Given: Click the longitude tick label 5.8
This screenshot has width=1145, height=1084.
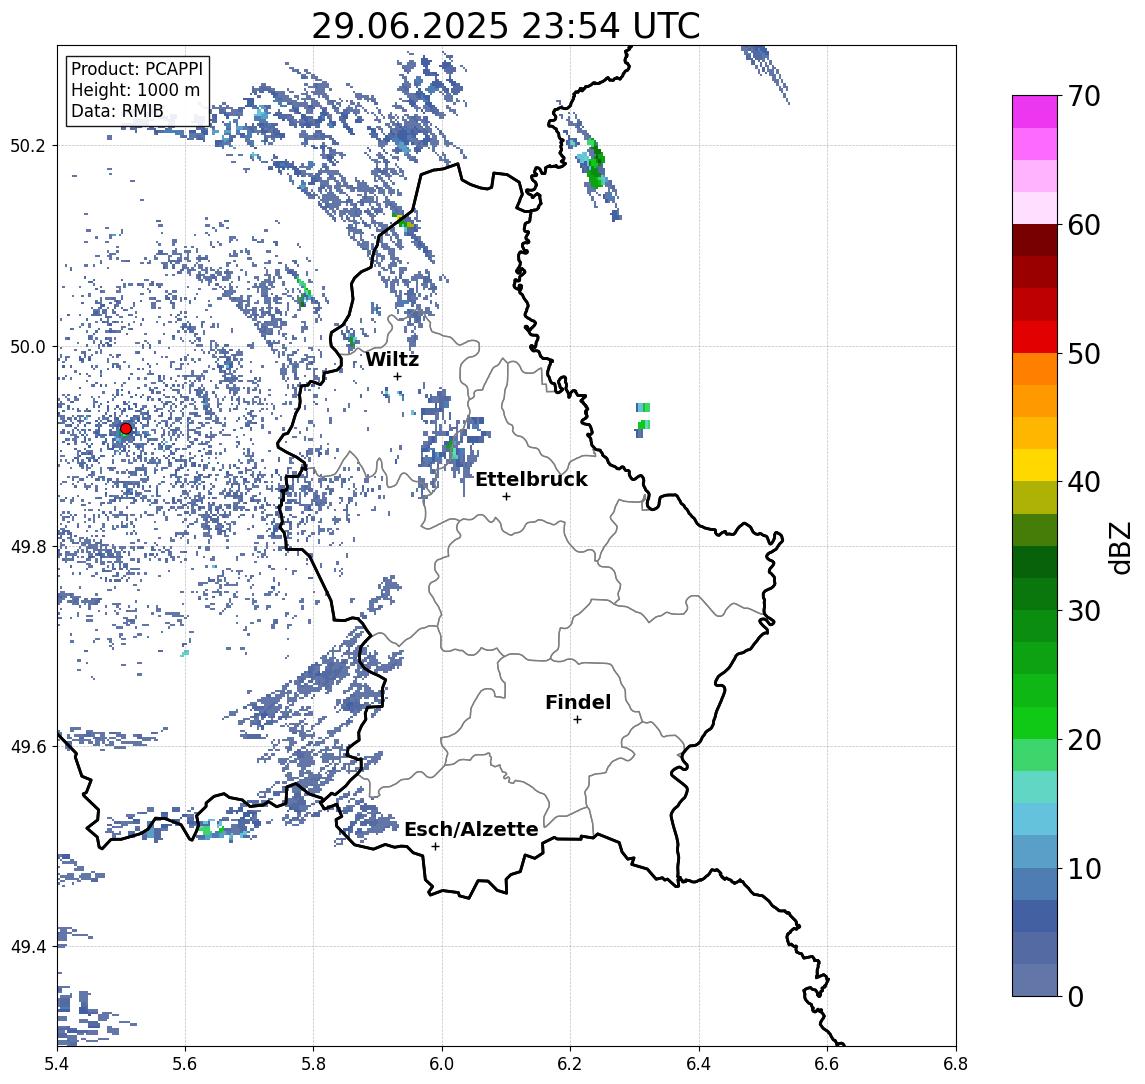Looking at the screenshot, I should [x=314, y=1064].
